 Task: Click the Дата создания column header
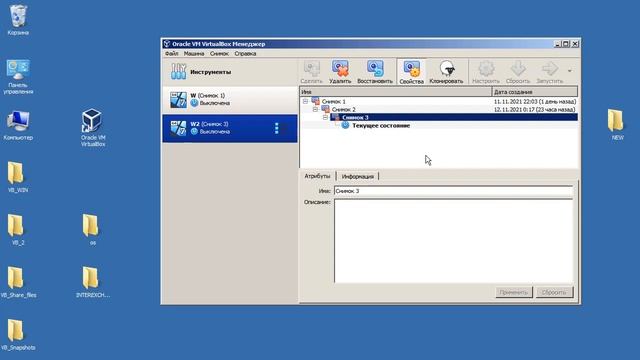(535, 92)
